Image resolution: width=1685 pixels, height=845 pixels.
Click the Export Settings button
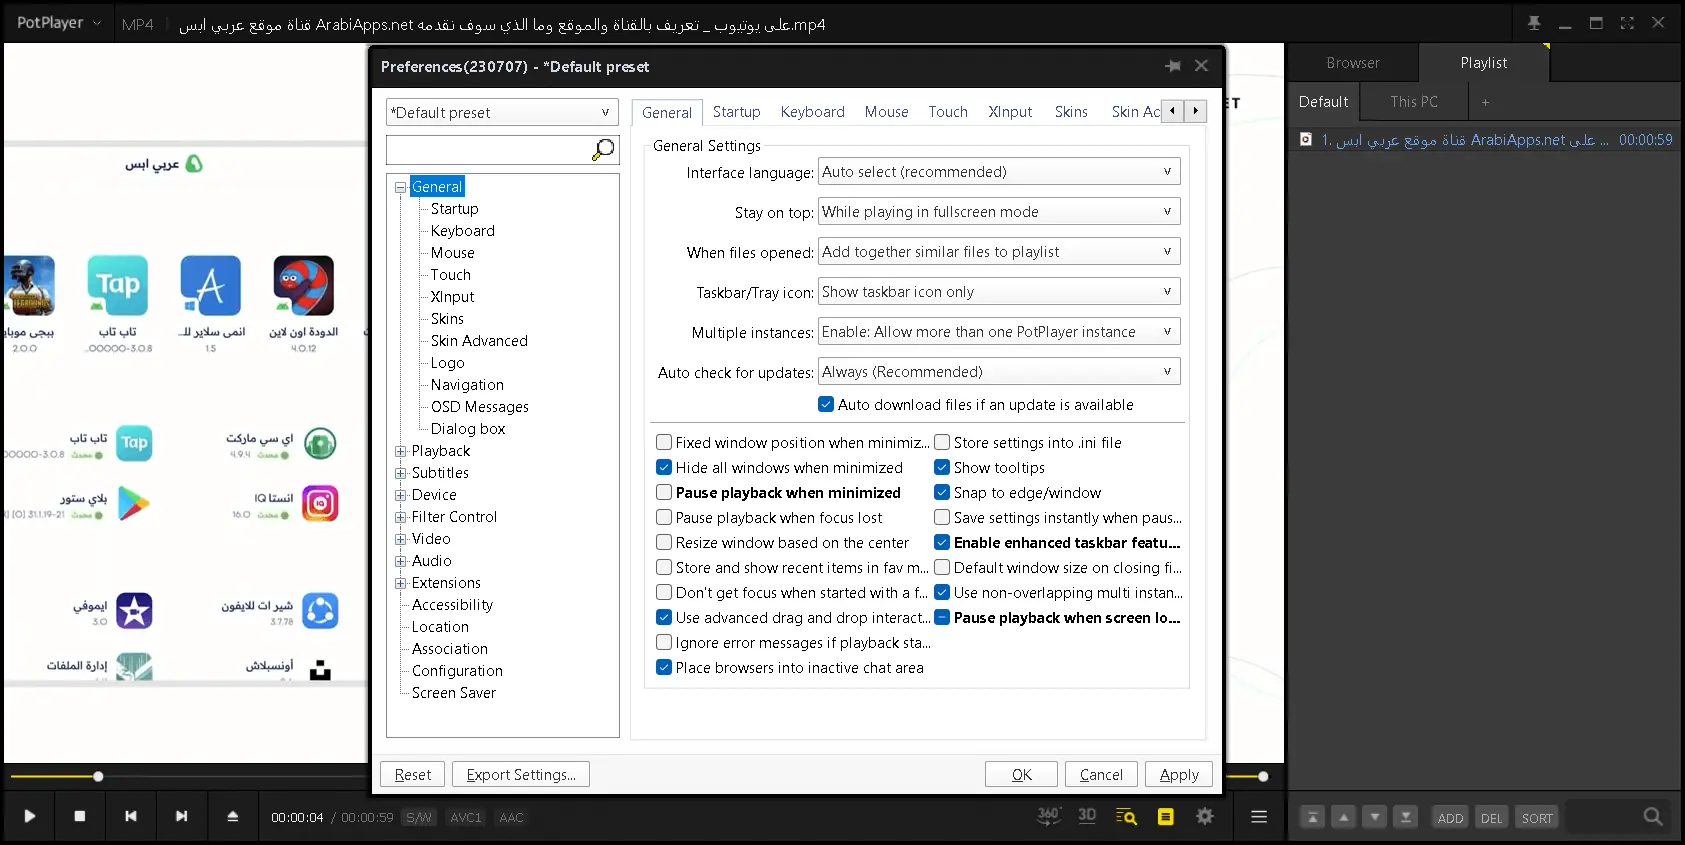pyautogui.click(x=520, y=774)
